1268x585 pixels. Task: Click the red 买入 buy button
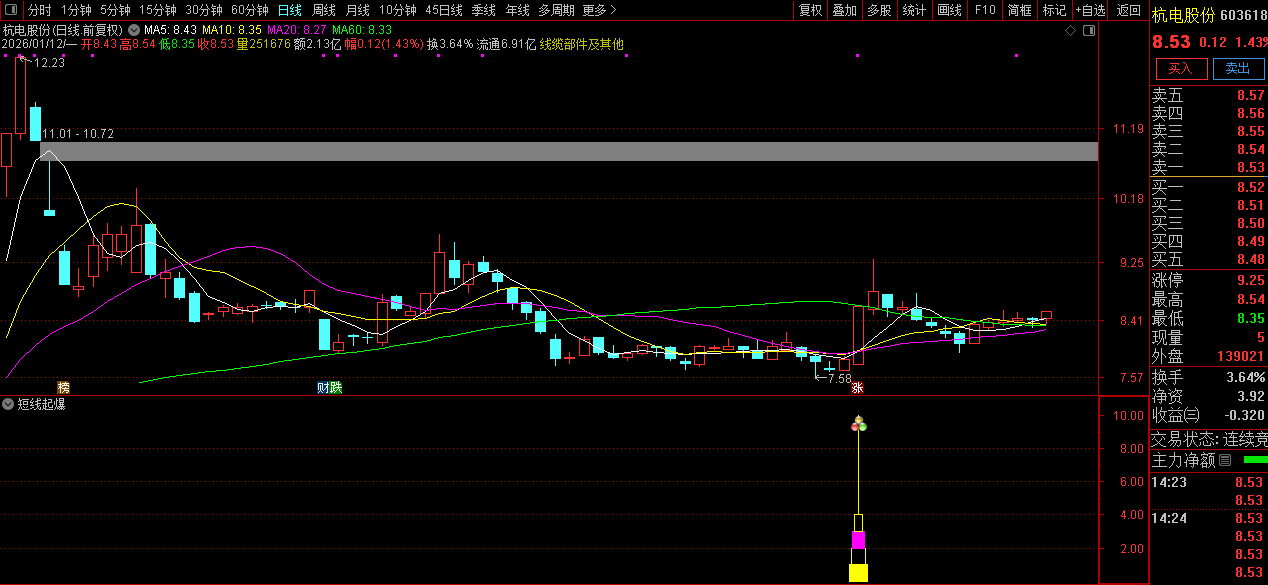(x=1181, y=68)
